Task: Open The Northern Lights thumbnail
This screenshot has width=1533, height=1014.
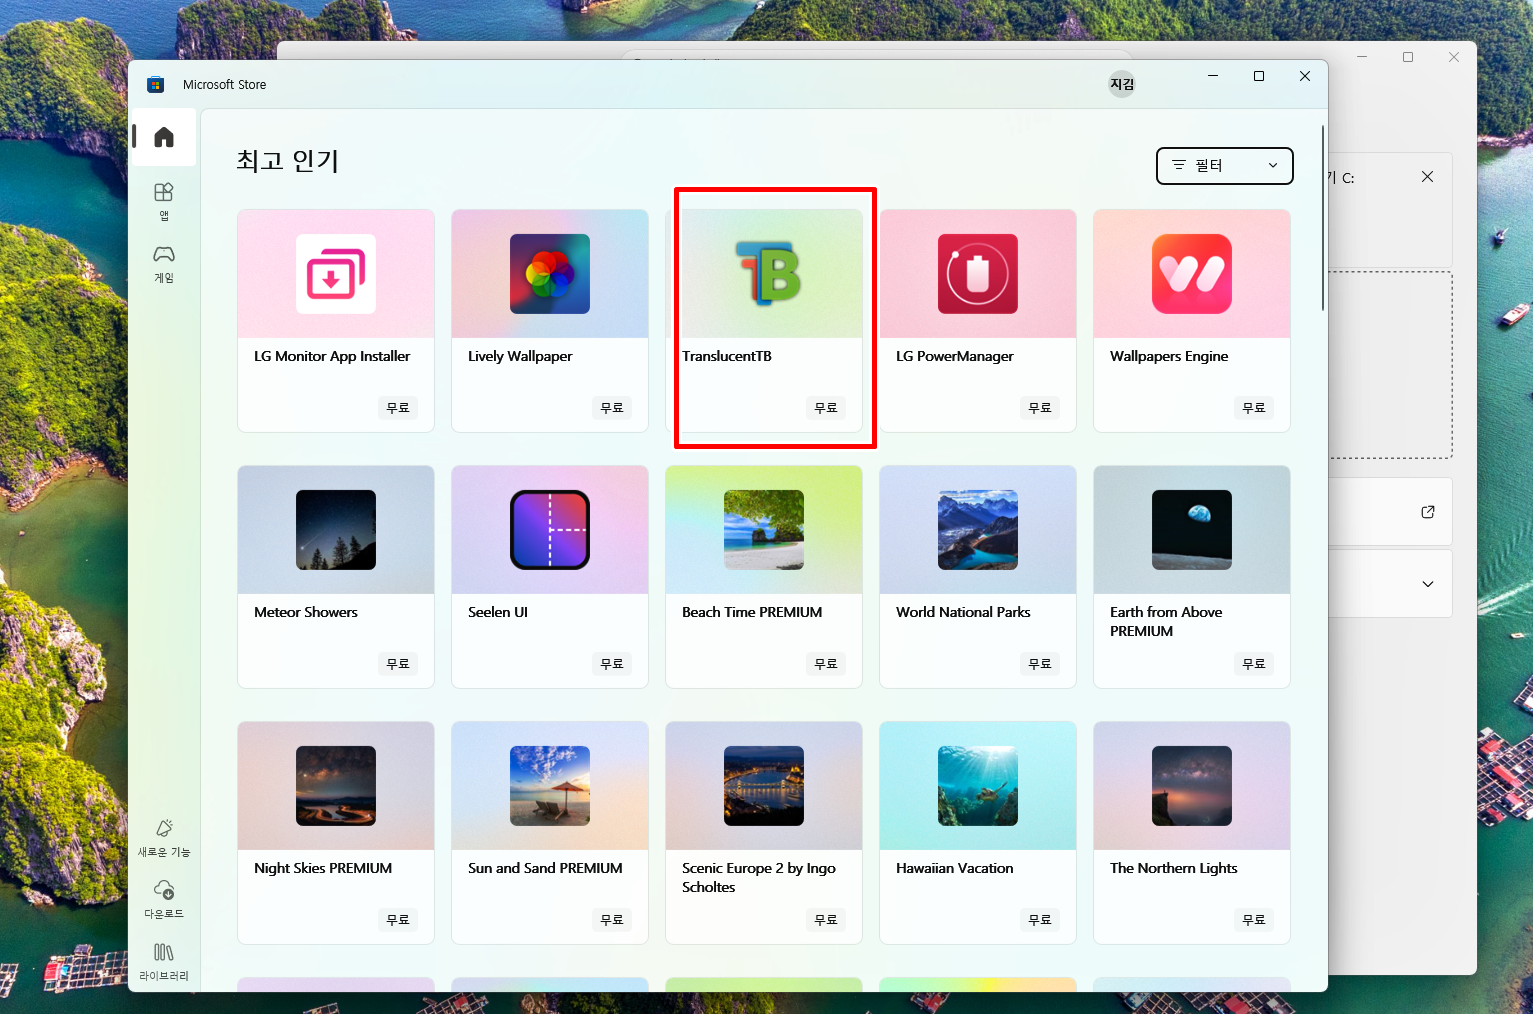Action: (x=1192, y=786)
